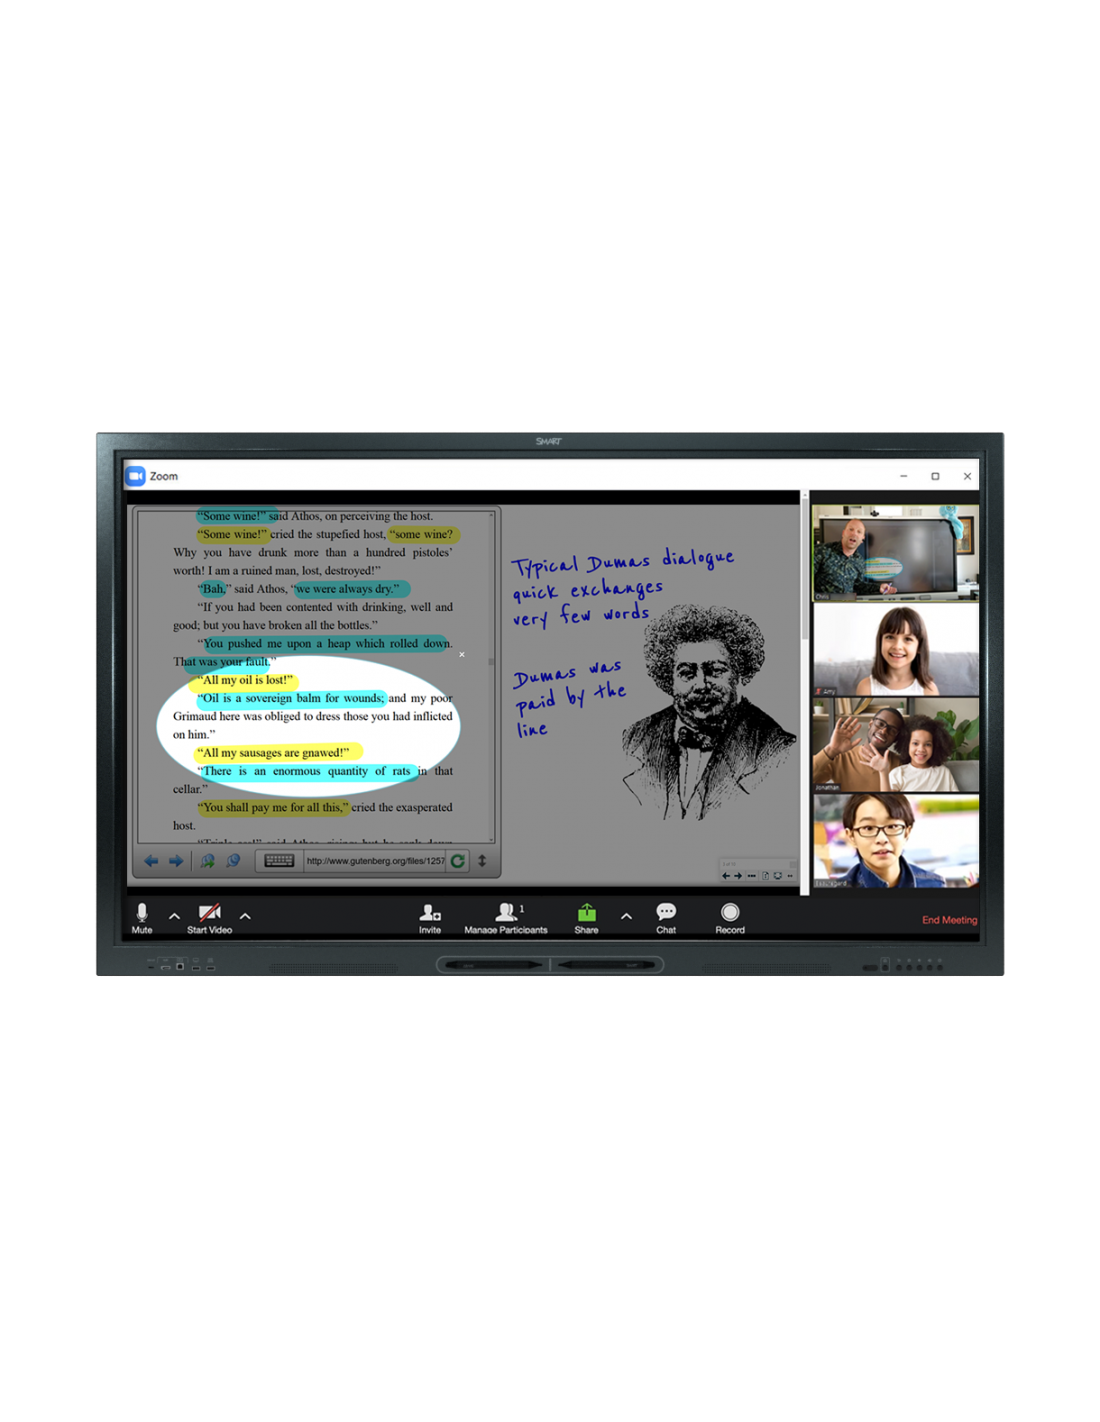
Task: Mute the microphone in Zoom toolbar
Action: click(142, 915)
